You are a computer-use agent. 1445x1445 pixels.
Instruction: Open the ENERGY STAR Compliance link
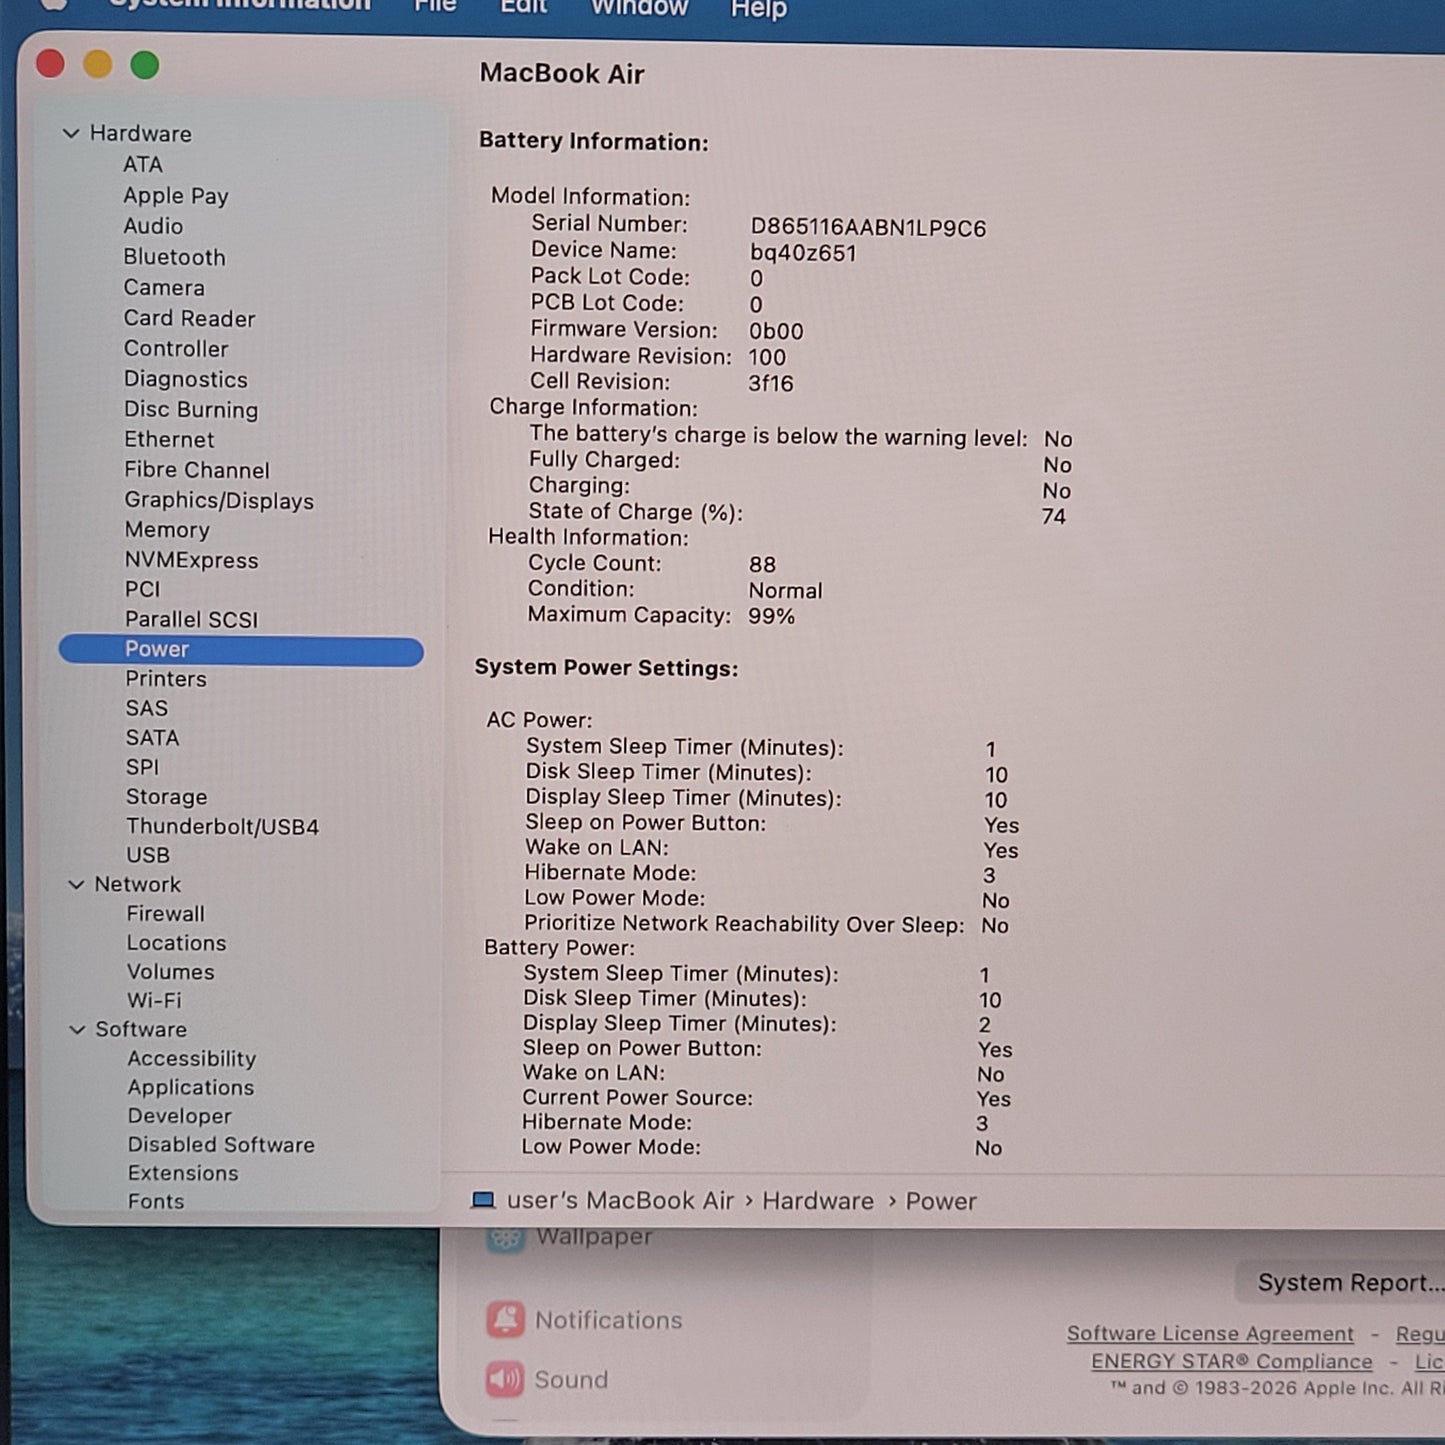pyautogui.click(x=1232, y=1362)
